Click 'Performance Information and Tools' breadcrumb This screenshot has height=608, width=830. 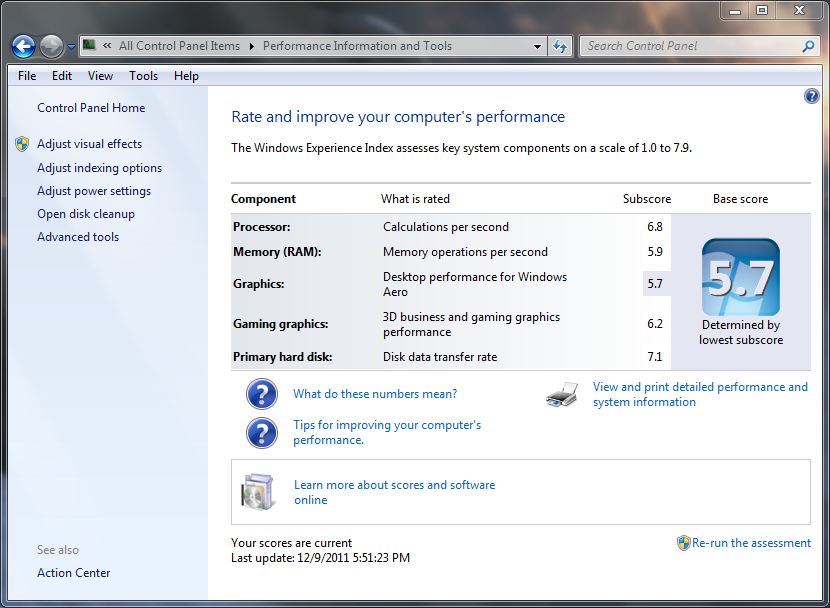pos(357,46)
